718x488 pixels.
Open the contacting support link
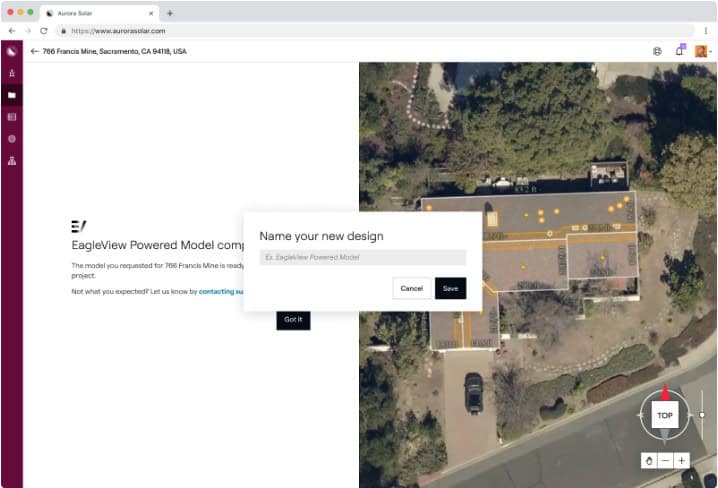point(221,292)
